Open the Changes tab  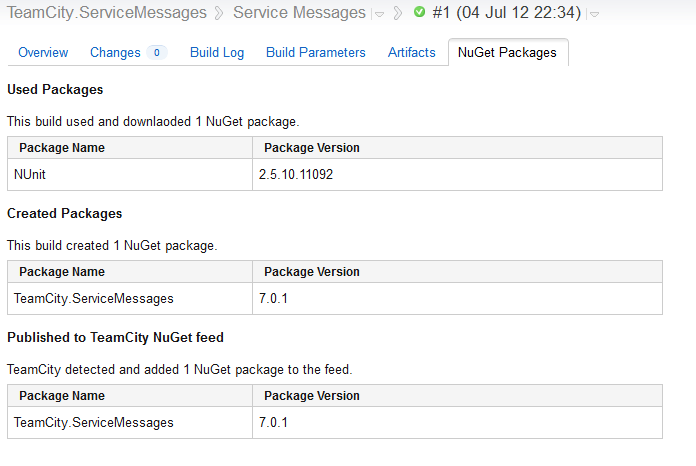[x=116, y=52]
